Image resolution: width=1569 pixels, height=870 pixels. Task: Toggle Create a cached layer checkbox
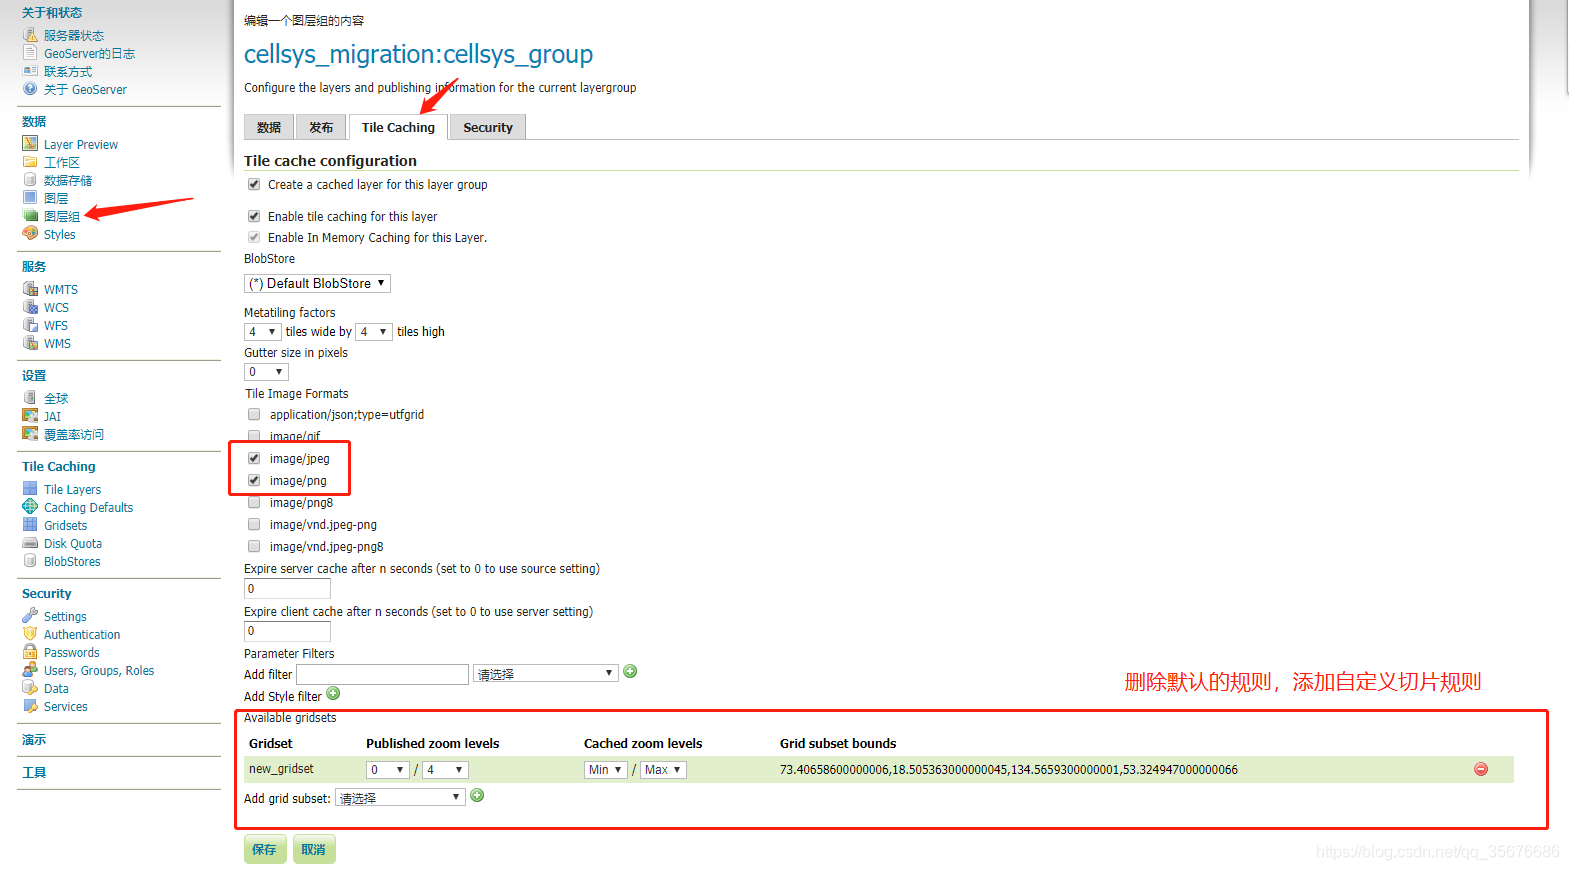pos(254,184)
